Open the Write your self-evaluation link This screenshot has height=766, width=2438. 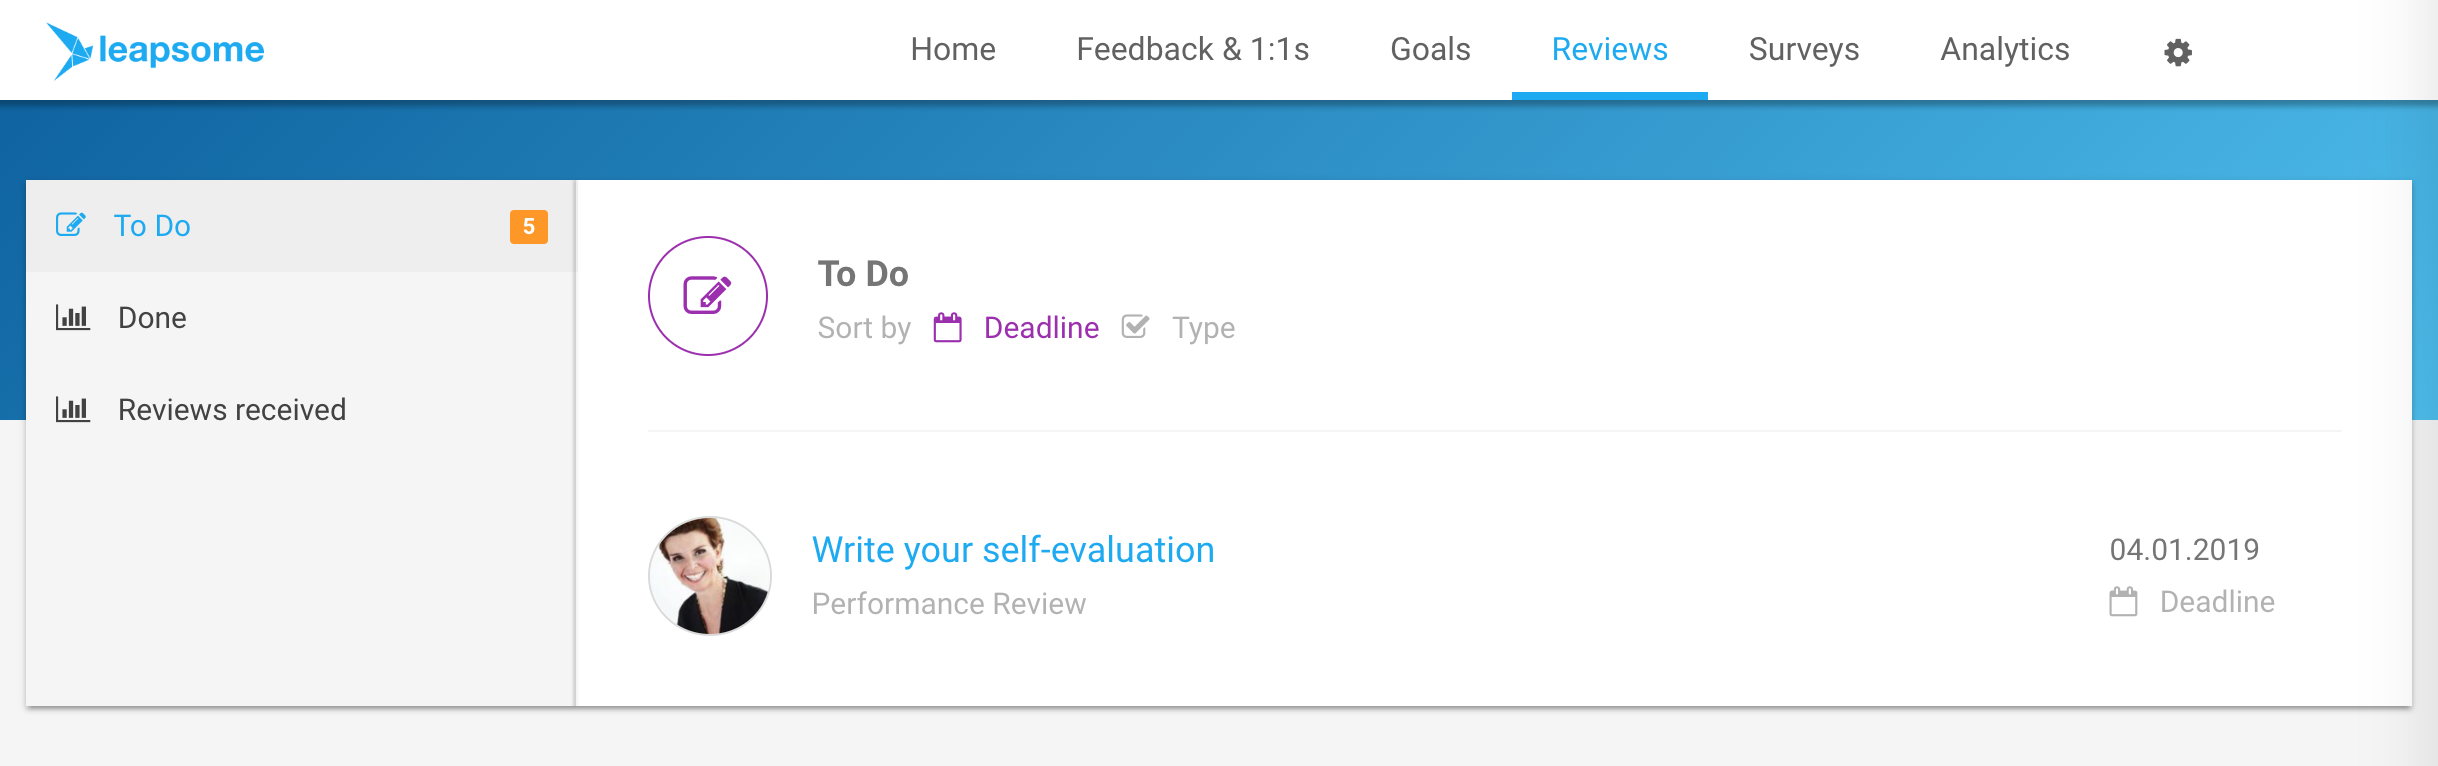(1013, 550)
